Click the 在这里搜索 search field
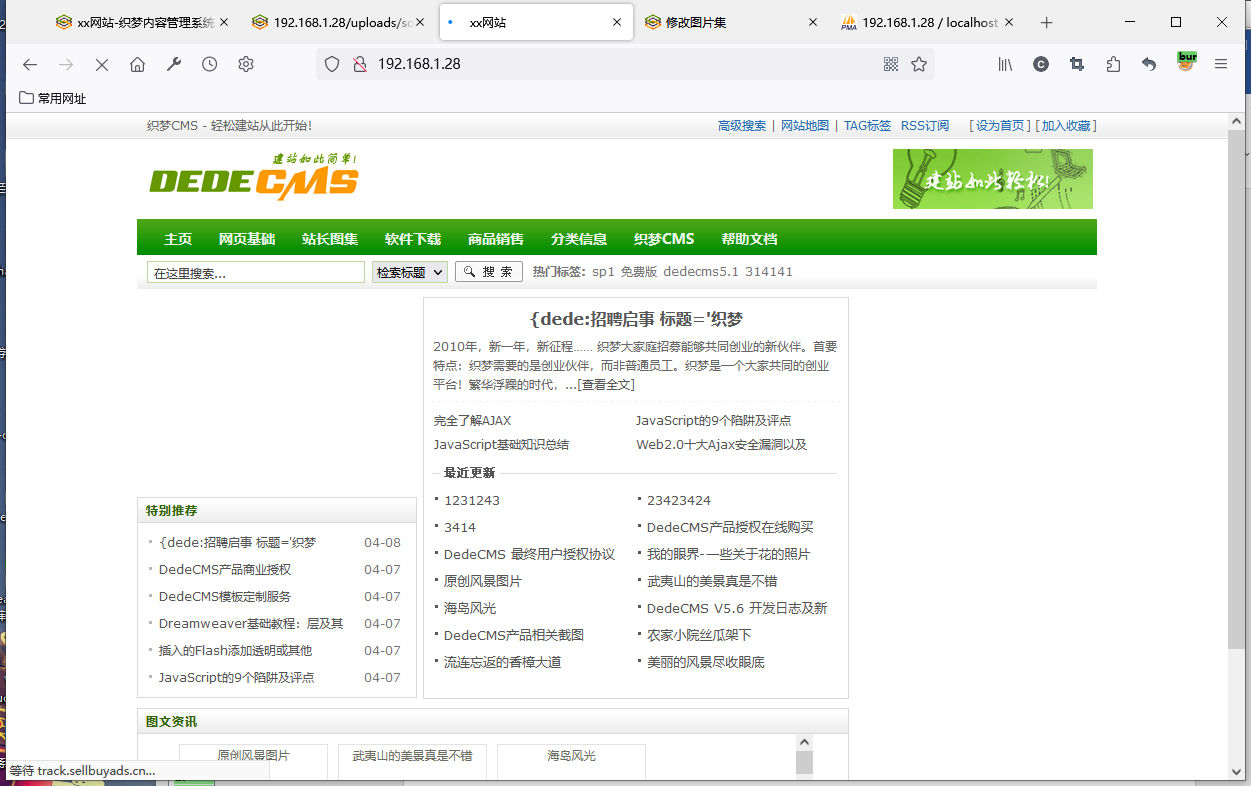 256,272
